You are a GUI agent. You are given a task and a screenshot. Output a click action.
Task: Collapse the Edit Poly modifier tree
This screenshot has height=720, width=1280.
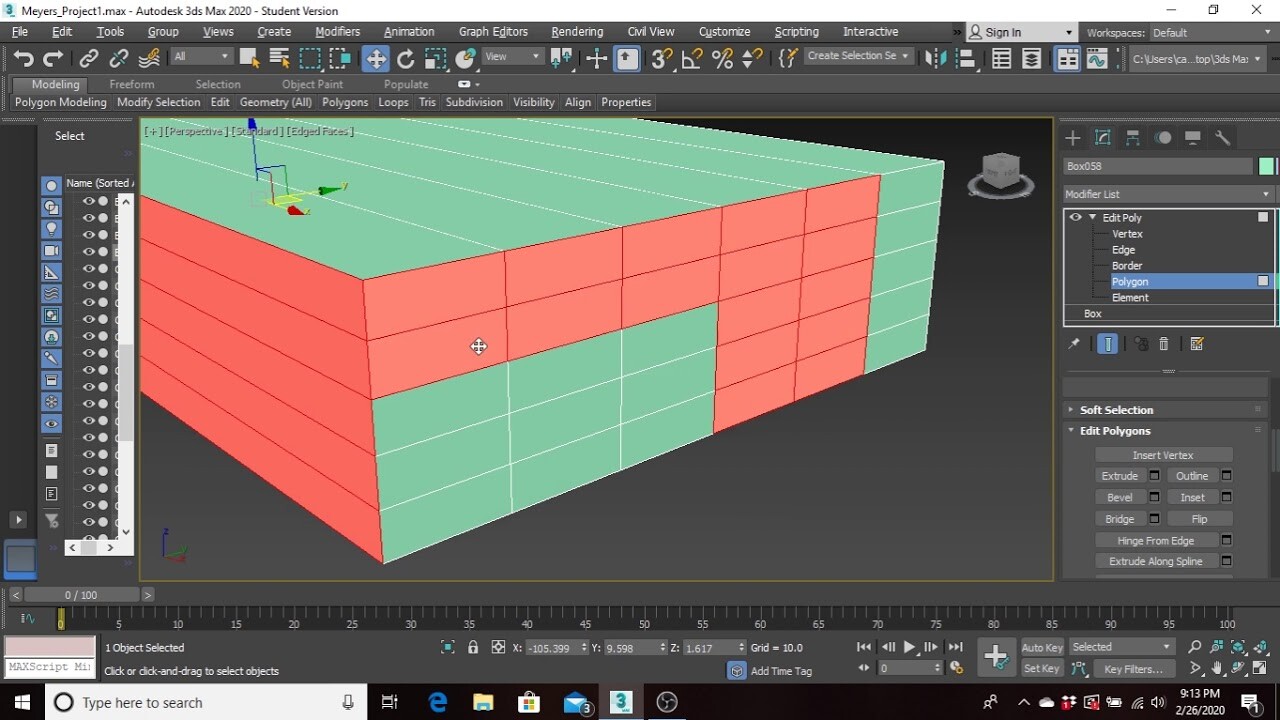tap(1092, 217)
